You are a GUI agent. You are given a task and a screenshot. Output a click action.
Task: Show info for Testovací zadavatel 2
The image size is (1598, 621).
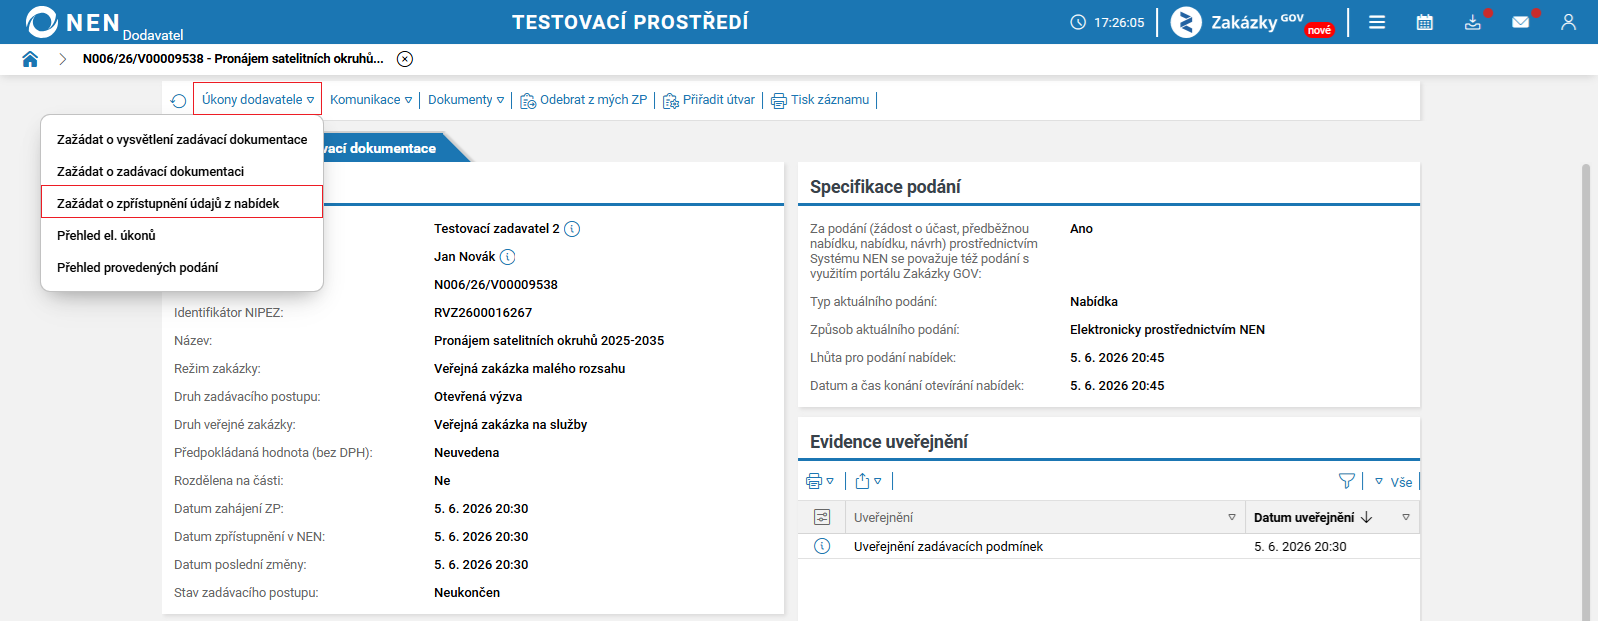click(x=572, y=229)
